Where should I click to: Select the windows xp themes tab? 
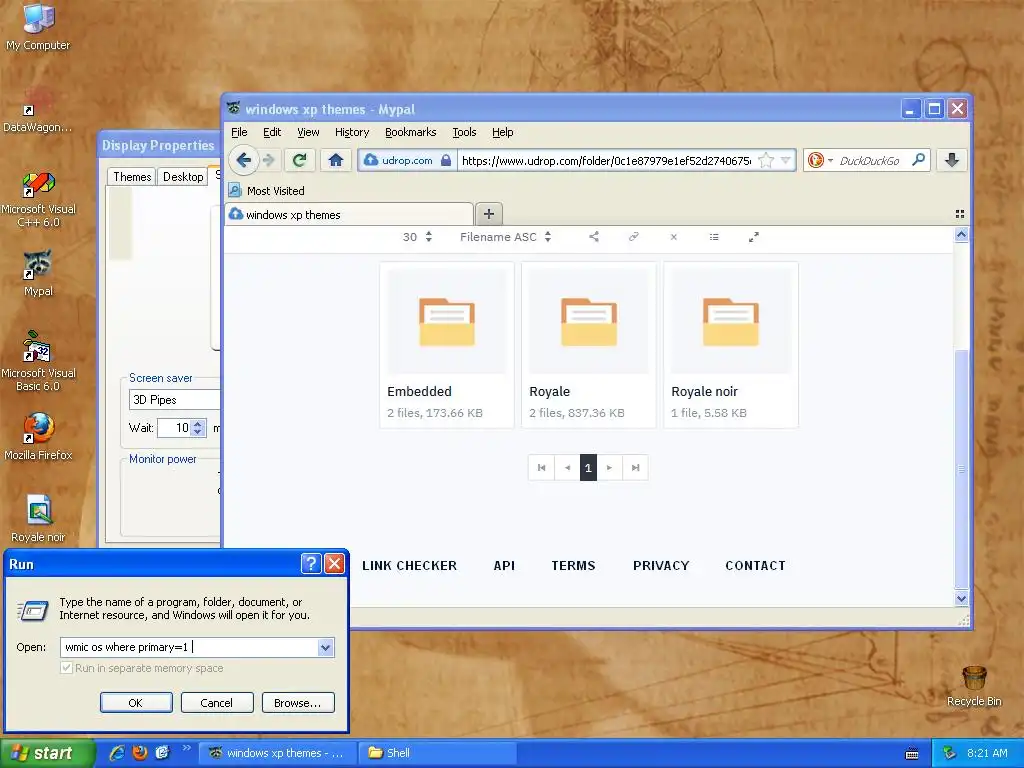[349, 214]
